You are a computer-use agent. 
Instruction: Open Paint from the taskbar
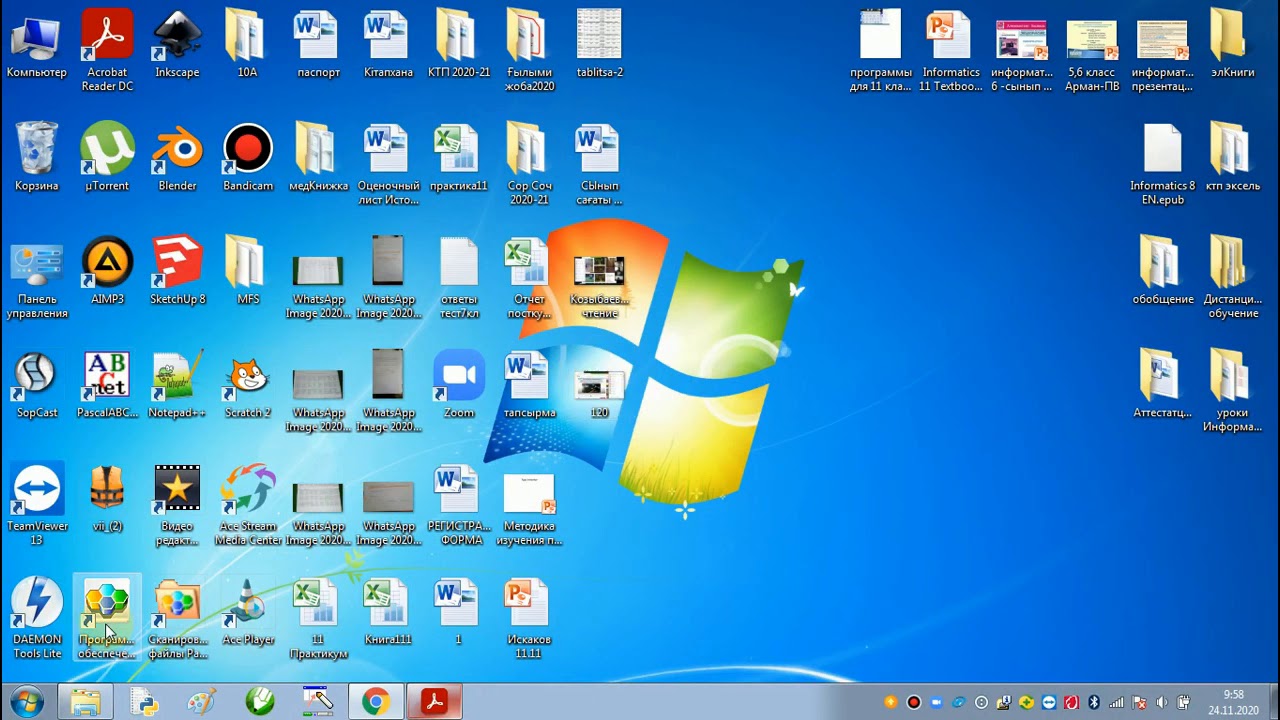tap(202, 702)
